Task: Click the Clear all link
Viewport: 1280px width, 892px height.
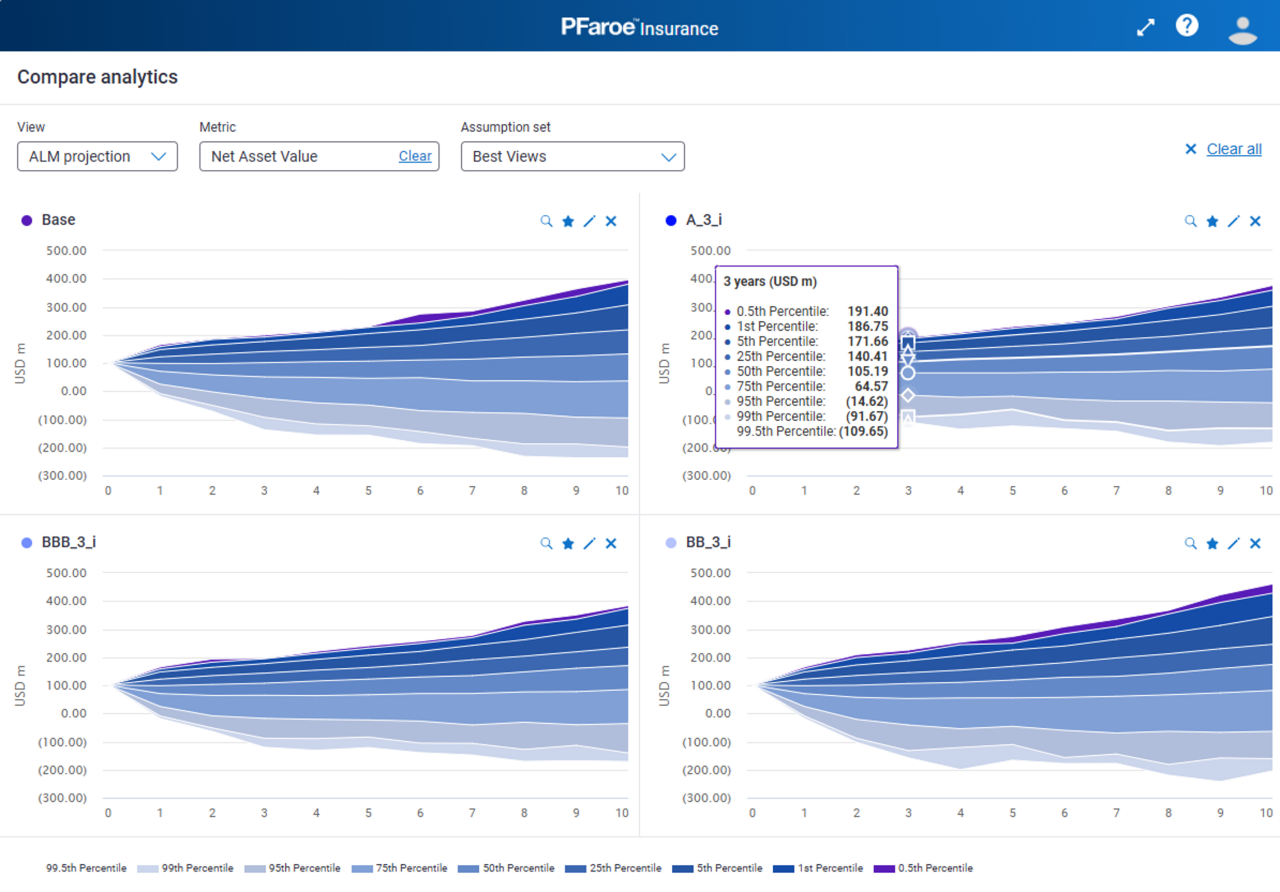Action: [1233, 149]
